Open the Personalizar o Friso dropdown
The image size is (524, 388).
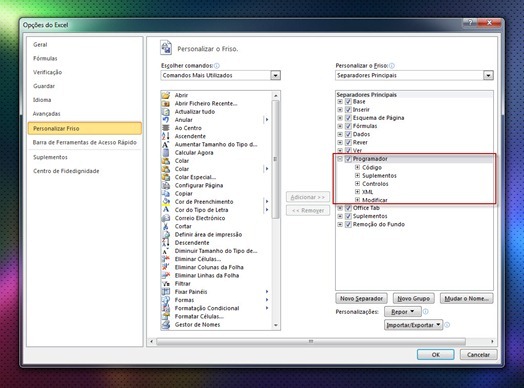[488, 76]
